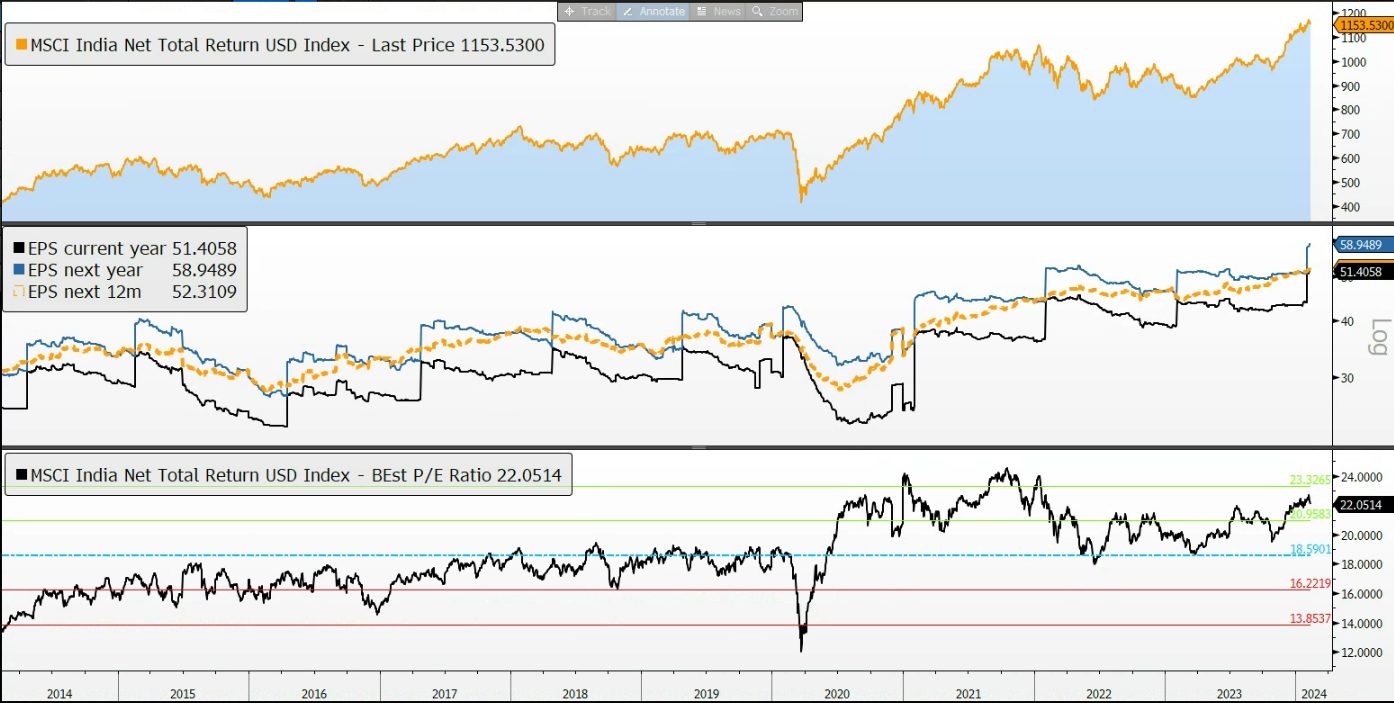Click the 2023 label on time axis
The image size is (1394, 703).
(1229, 693)
